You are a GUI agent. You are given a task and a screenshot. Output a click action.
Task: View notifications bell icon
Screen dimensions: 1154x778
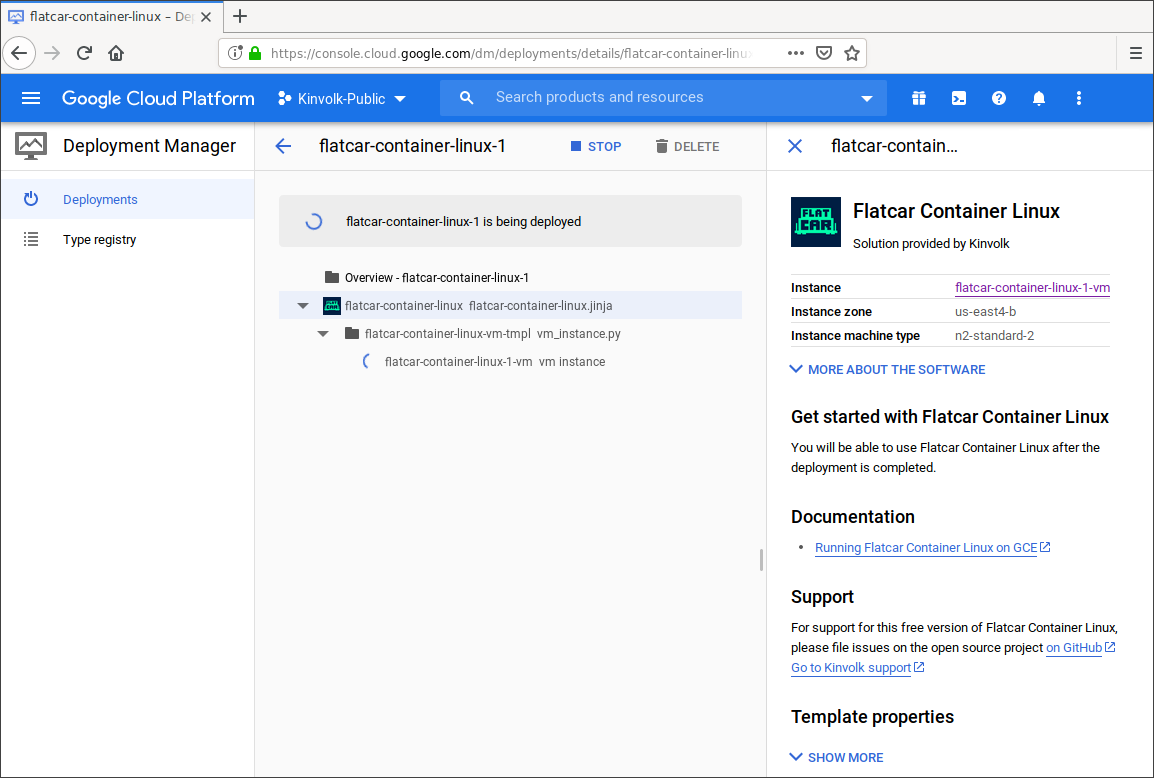click(x=1039, y=98)
